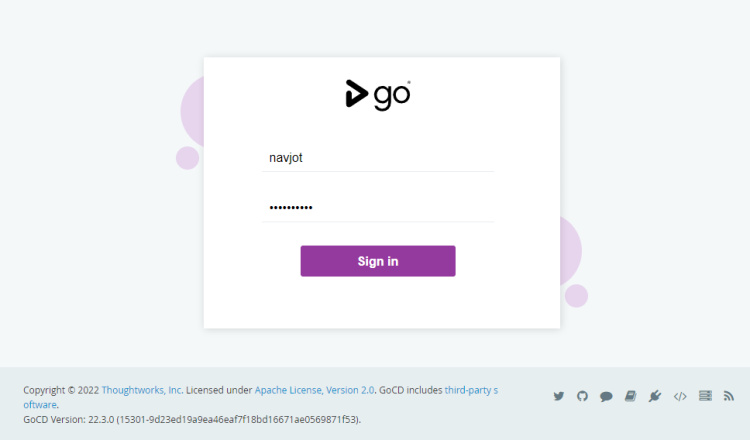Open the GitHub icon link in footer
The width and height of the screenshot is (750, 440).
point(583,396)
